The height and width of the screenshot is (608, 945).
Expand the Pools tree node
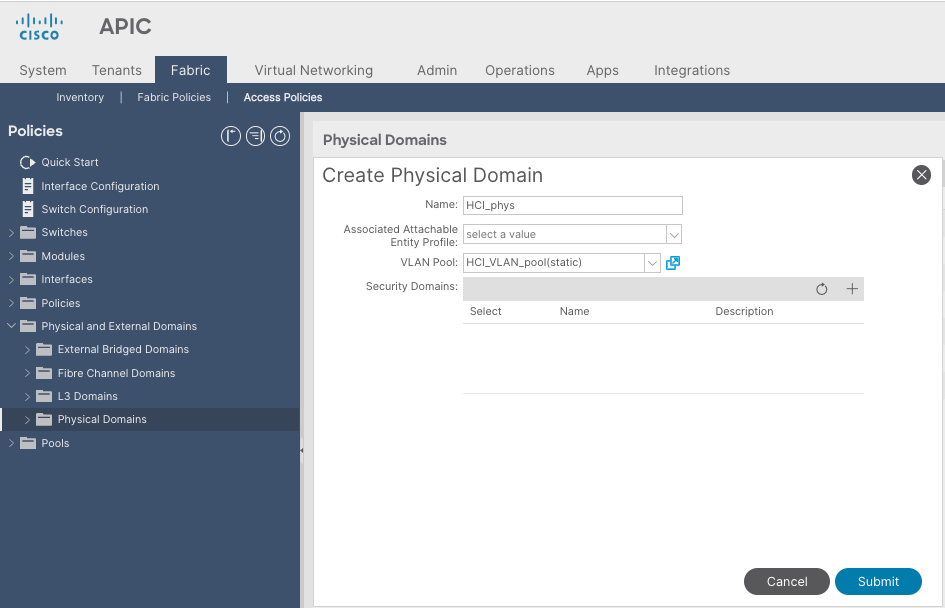(x=11, y=443)
